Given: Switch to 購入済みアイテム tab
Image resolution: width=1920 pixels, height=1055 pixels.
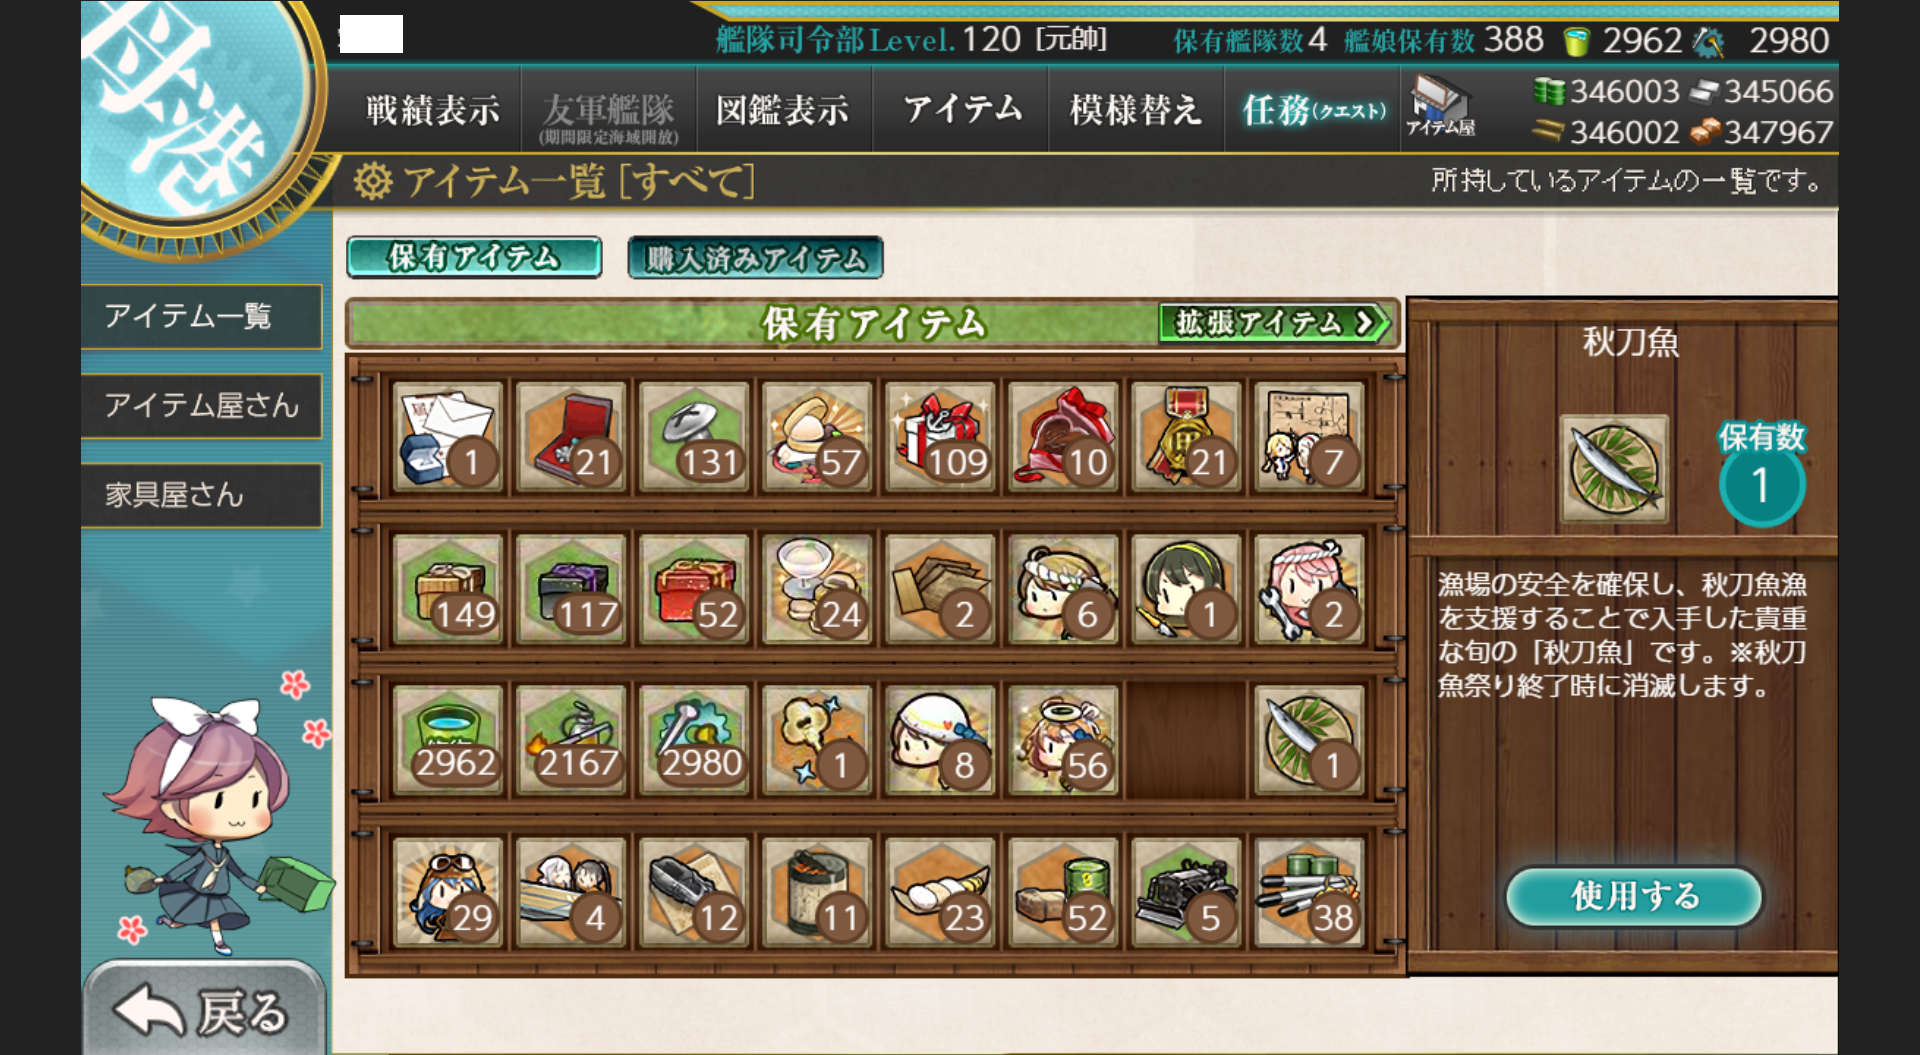Looking at the screenshot, I should tap(755, 258).
